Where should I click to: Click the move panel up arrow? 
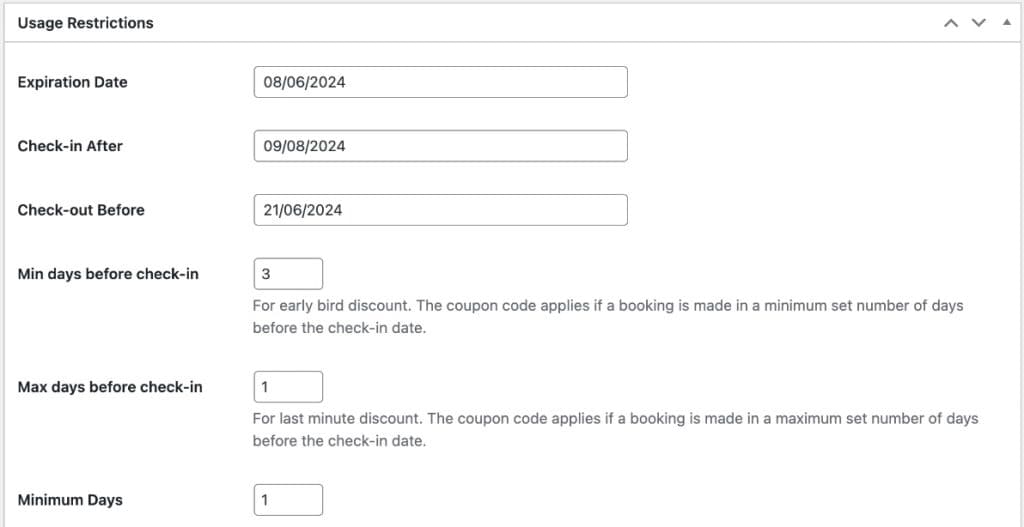click(951, 22)
